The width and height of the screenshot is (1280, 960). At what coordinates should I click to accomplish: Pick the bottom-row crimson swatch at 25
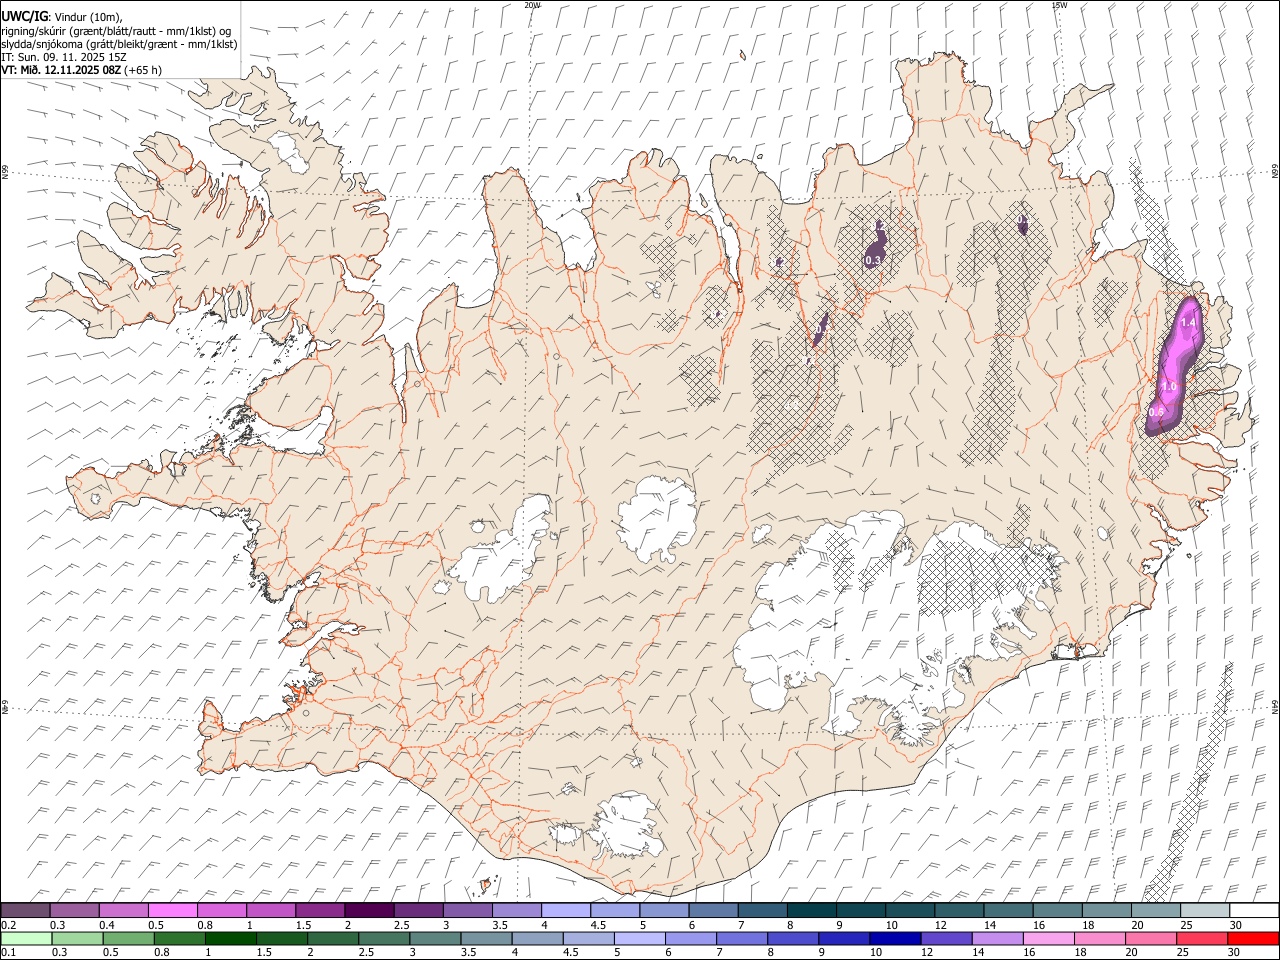pyautogui.click(x=1203, y=938)
